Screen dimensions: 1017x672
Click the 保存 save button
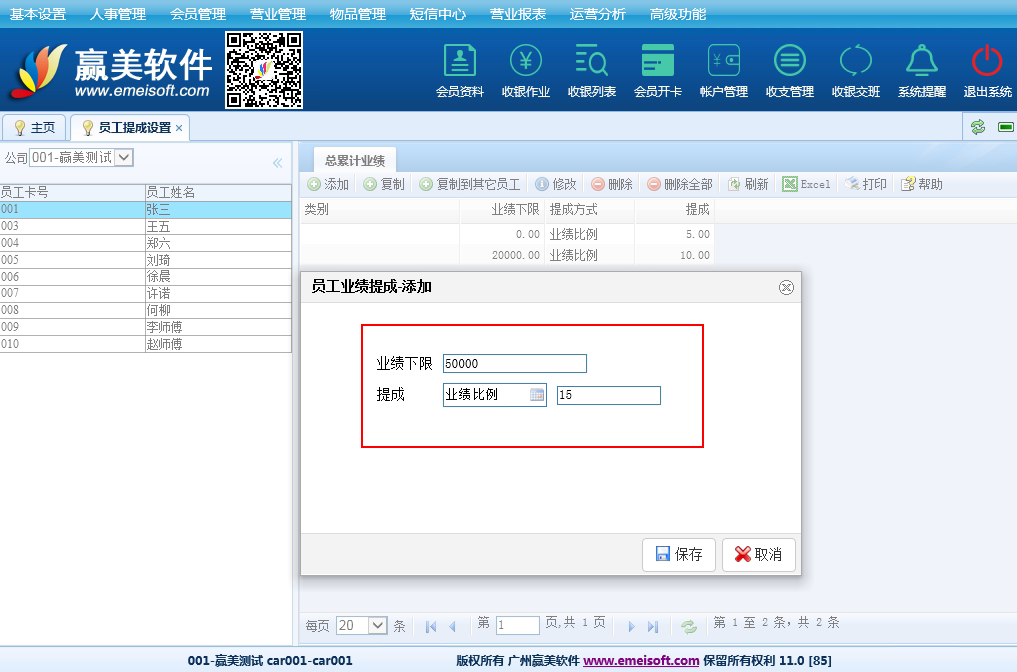click(x=679, y=554)
